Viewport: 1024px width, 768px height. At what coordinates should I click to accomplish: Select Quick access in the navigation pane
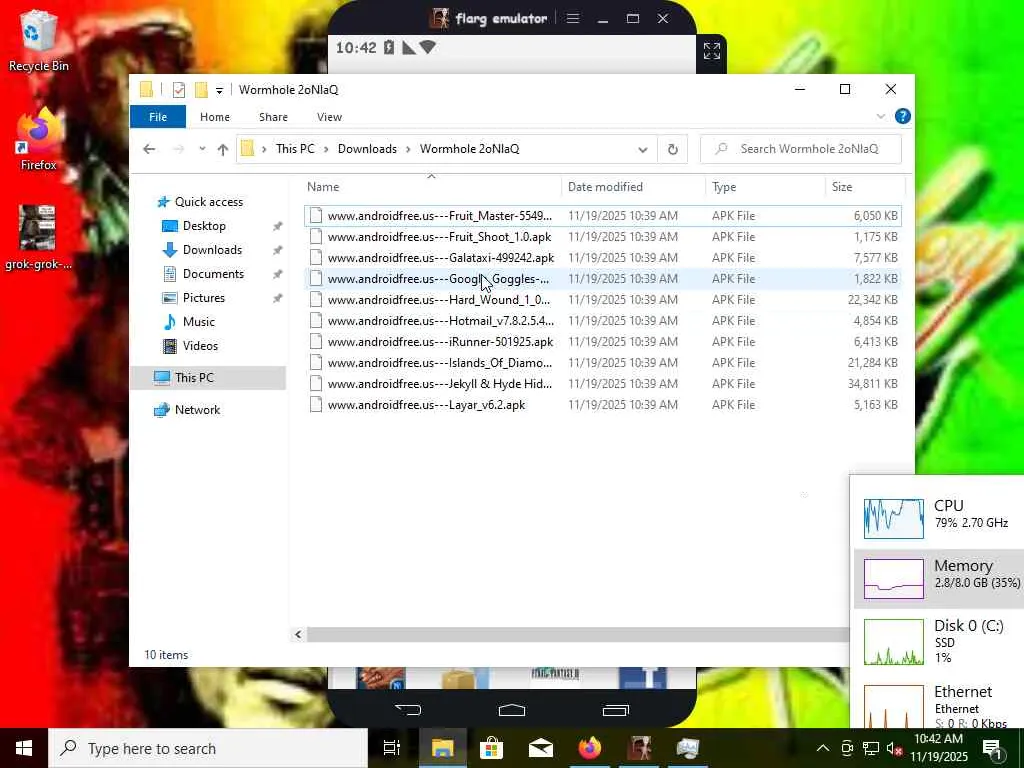(208, 202)
